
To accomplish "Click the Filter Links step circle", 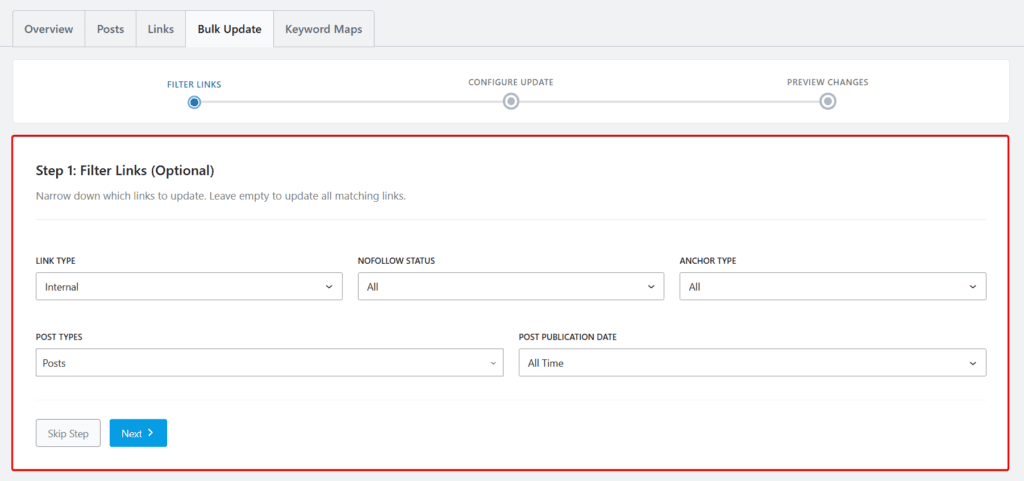I will pos(194,101).
